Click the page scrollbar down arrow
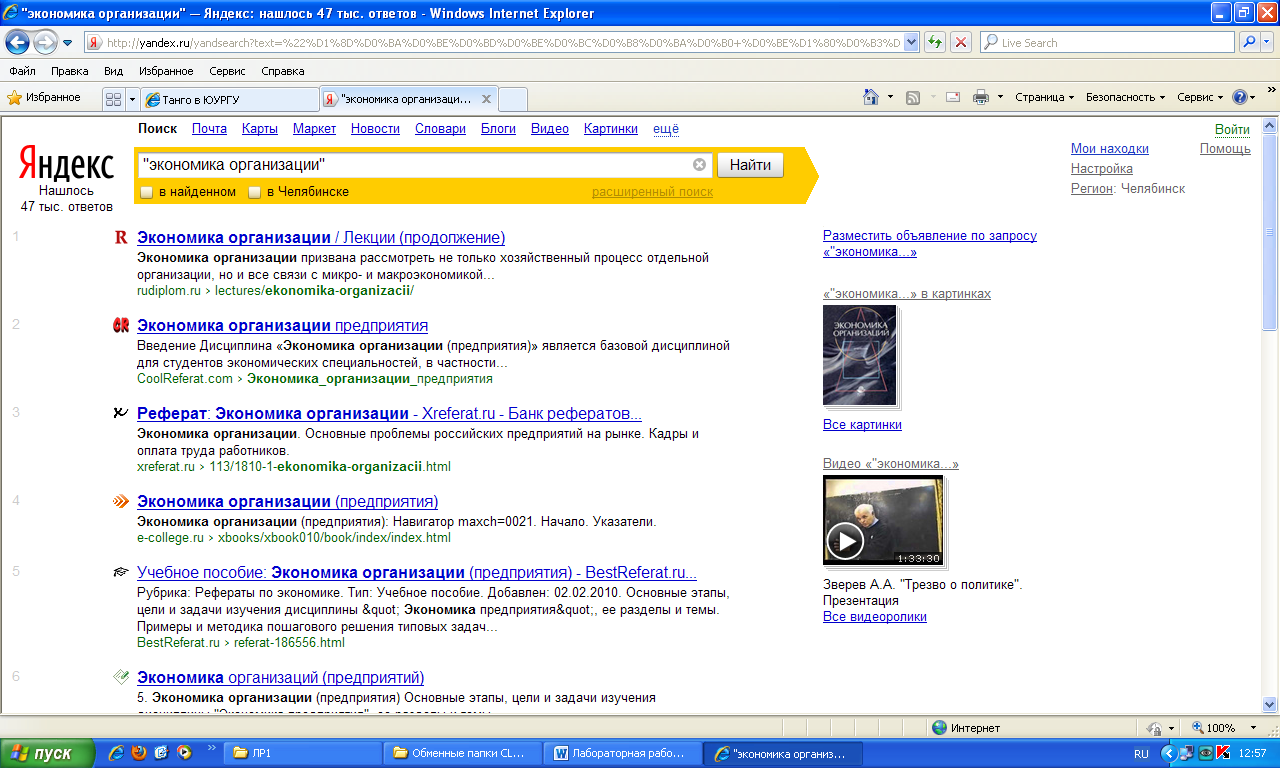Viewport: 1280px width, 768px height. pyautogui.click(x=1270, y=704)
